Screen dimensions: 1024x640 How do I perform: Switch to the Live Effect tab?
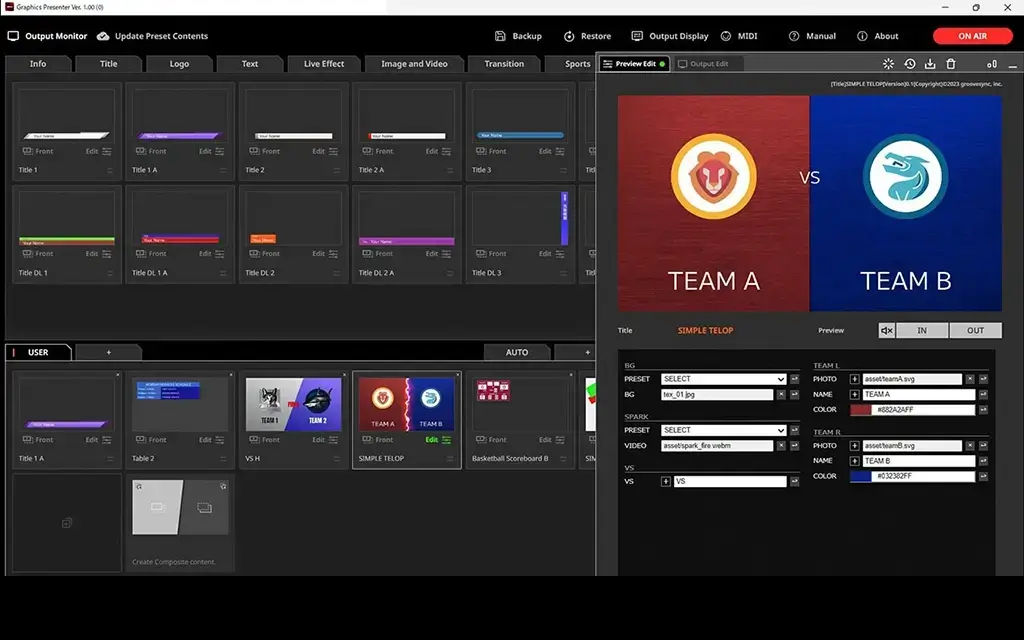point(324,64)
